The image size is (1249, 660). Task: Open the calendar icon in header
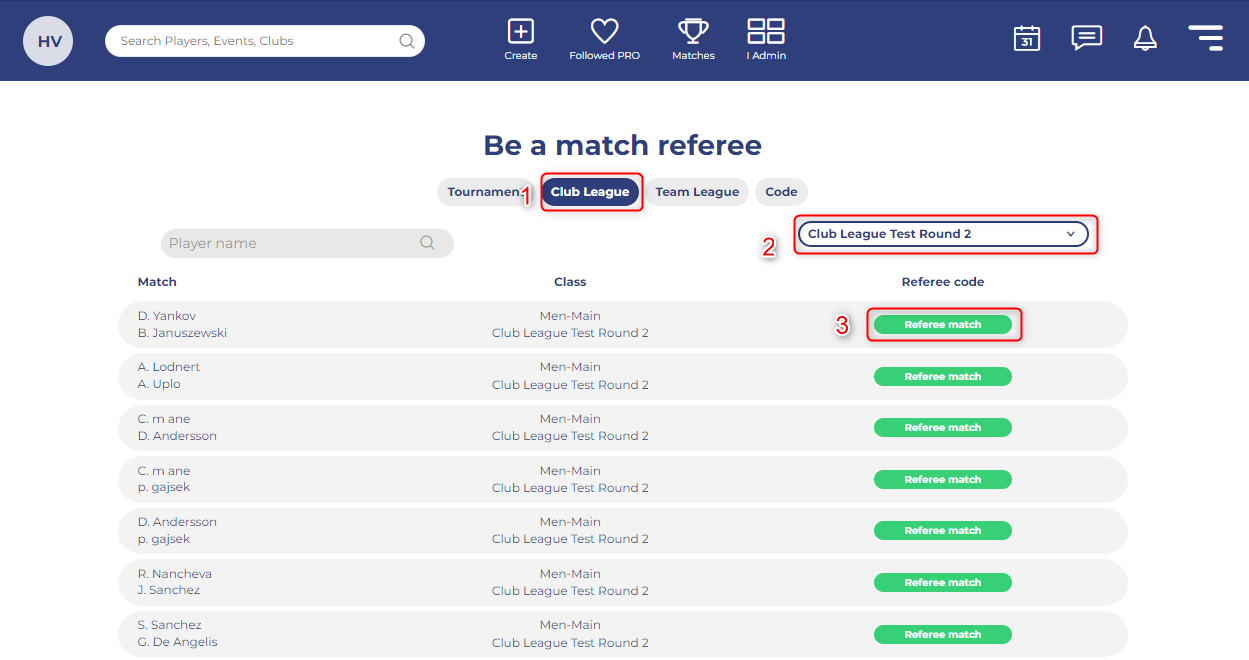1027,38
